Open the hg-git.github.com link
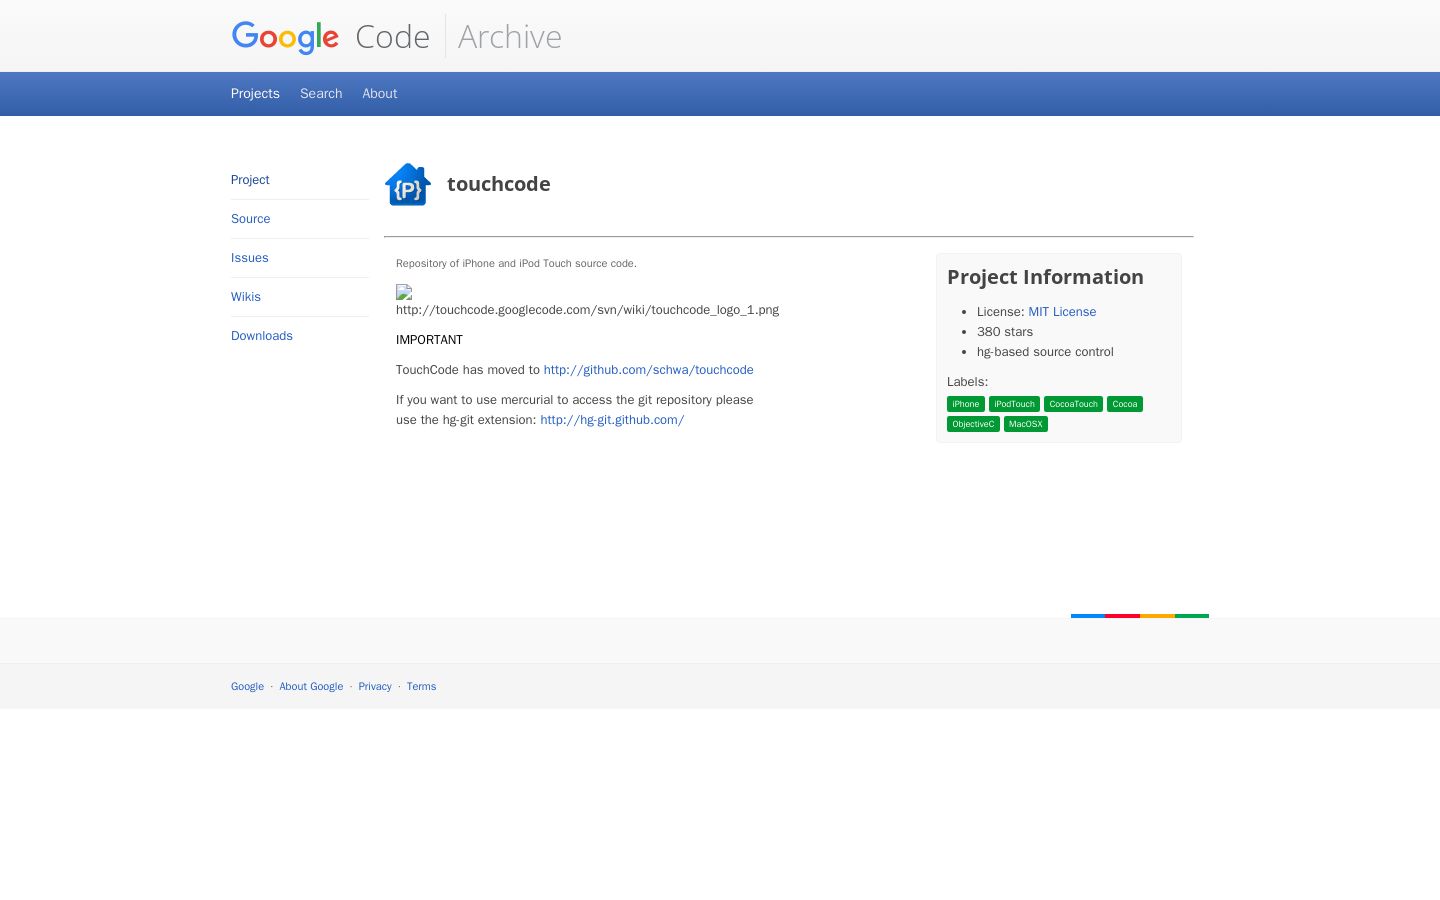The width and height of the screenshot is (1440, 900). click(x=612, y=420)
